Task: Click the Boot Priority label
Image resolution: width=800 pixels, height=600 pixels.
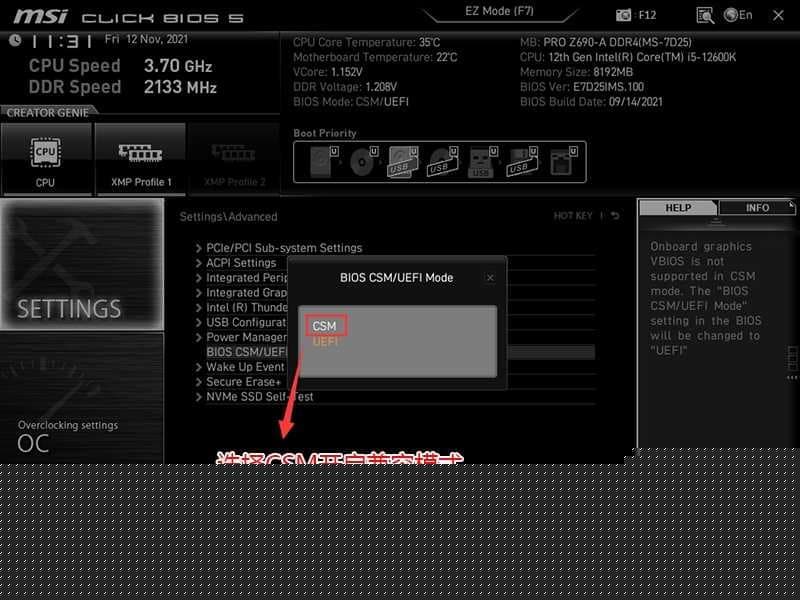Action: point(325,133)
